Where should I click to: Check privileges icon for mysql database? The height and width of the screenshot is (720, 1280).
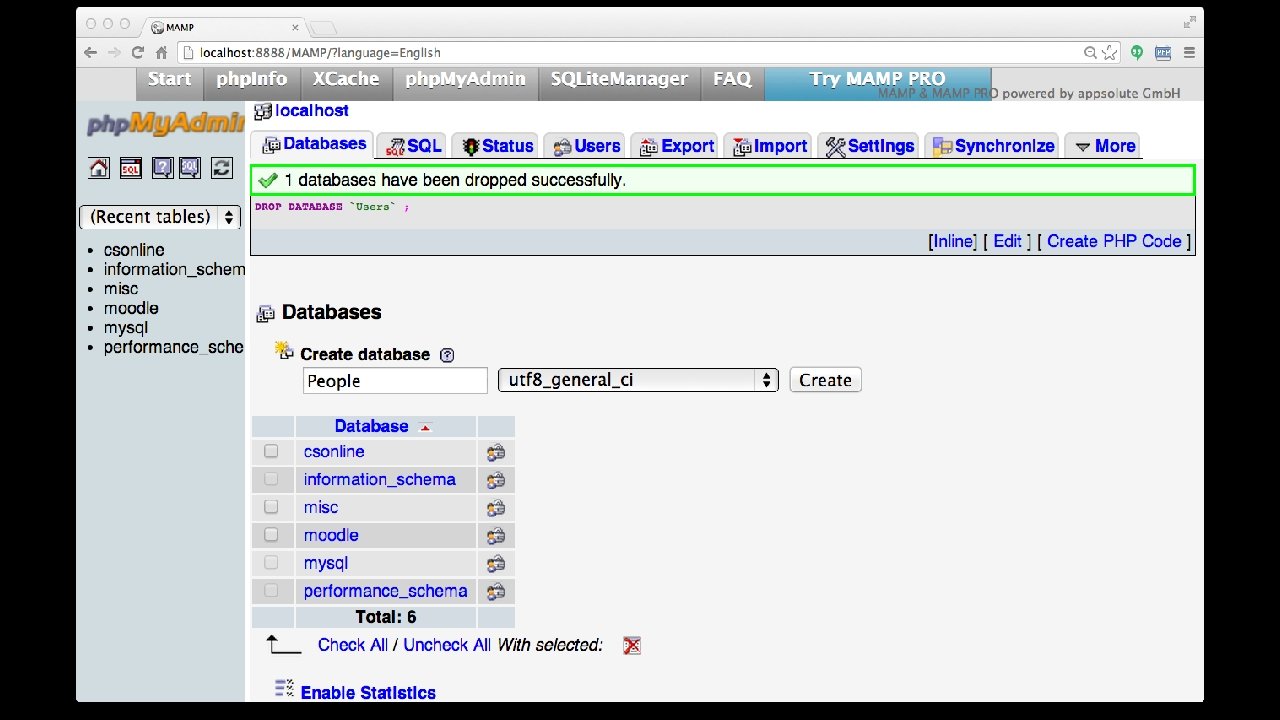[496, 564]
